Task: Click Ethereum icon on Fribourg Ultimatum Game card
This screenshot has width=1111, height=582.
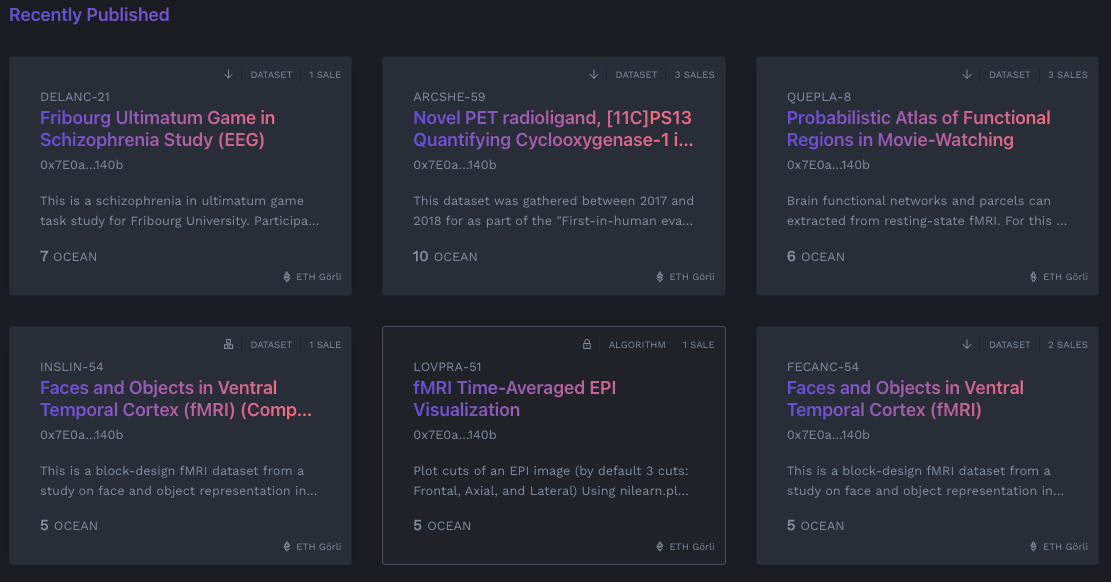Action: click(x=287, y=277)
